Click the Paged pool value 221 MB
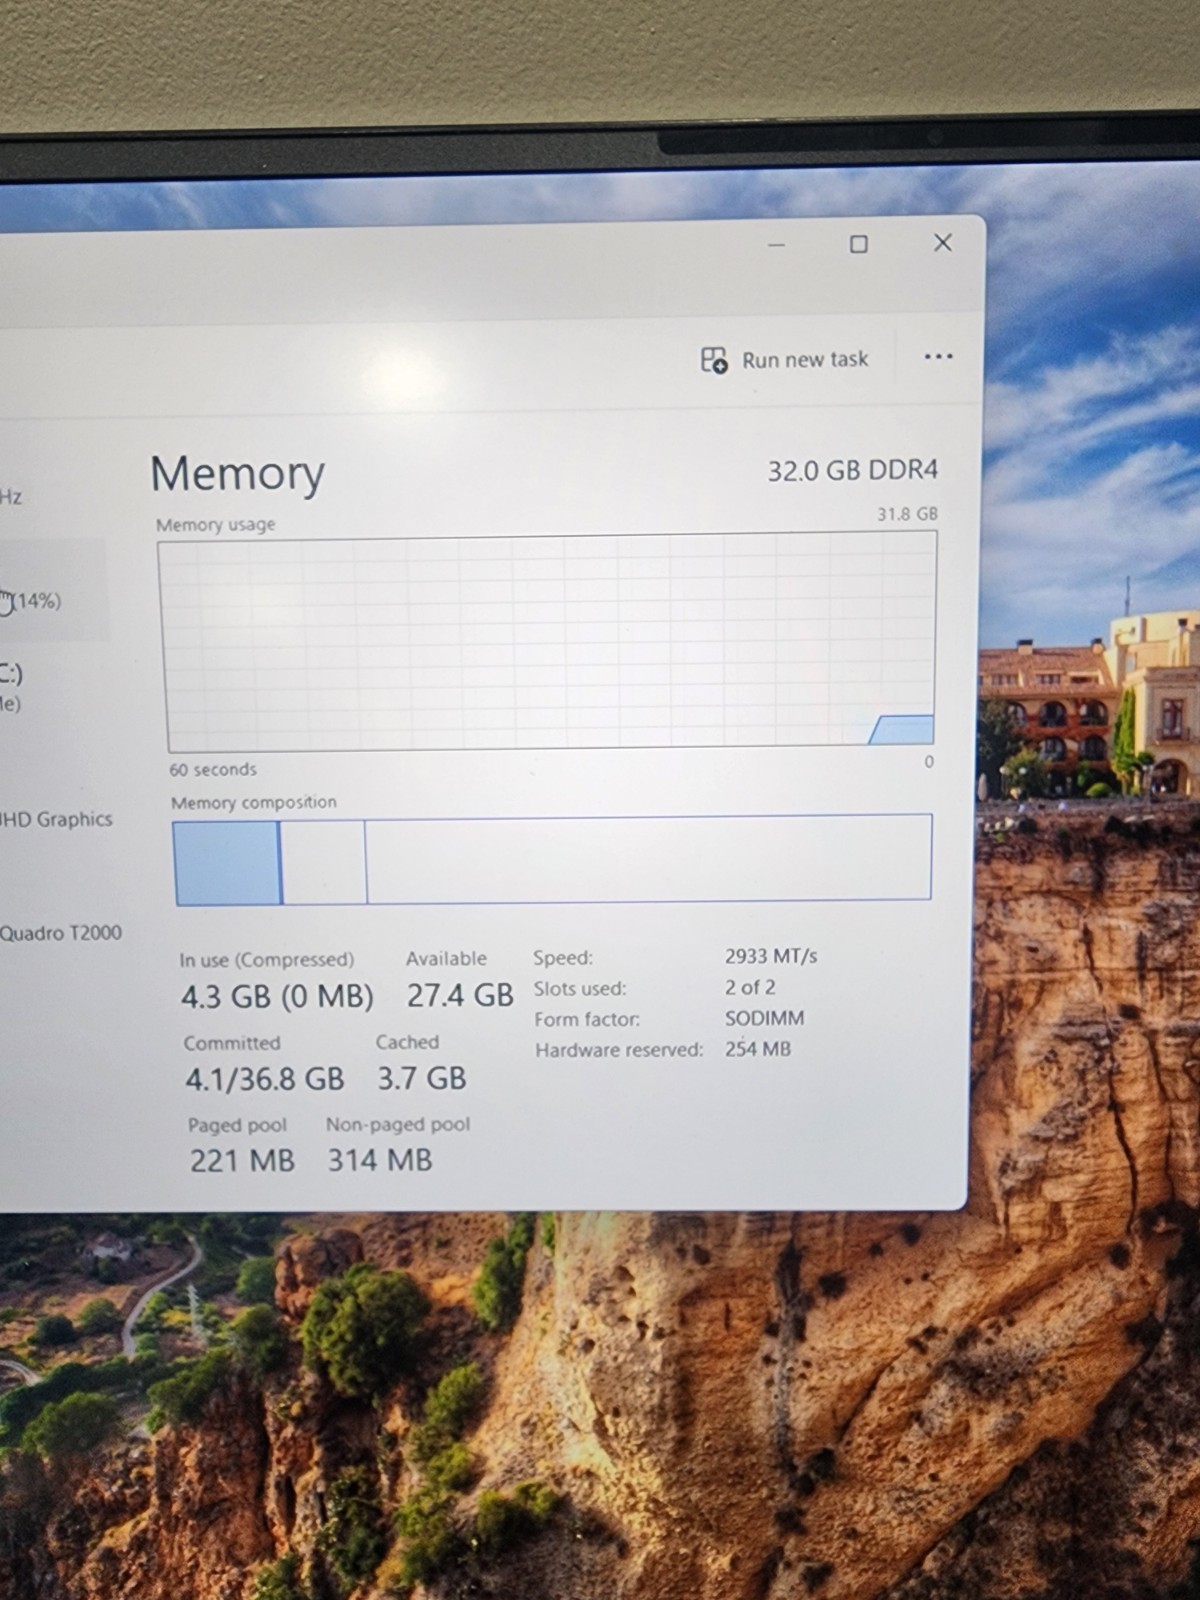1200x1600 pixels. pos(242,1161)
